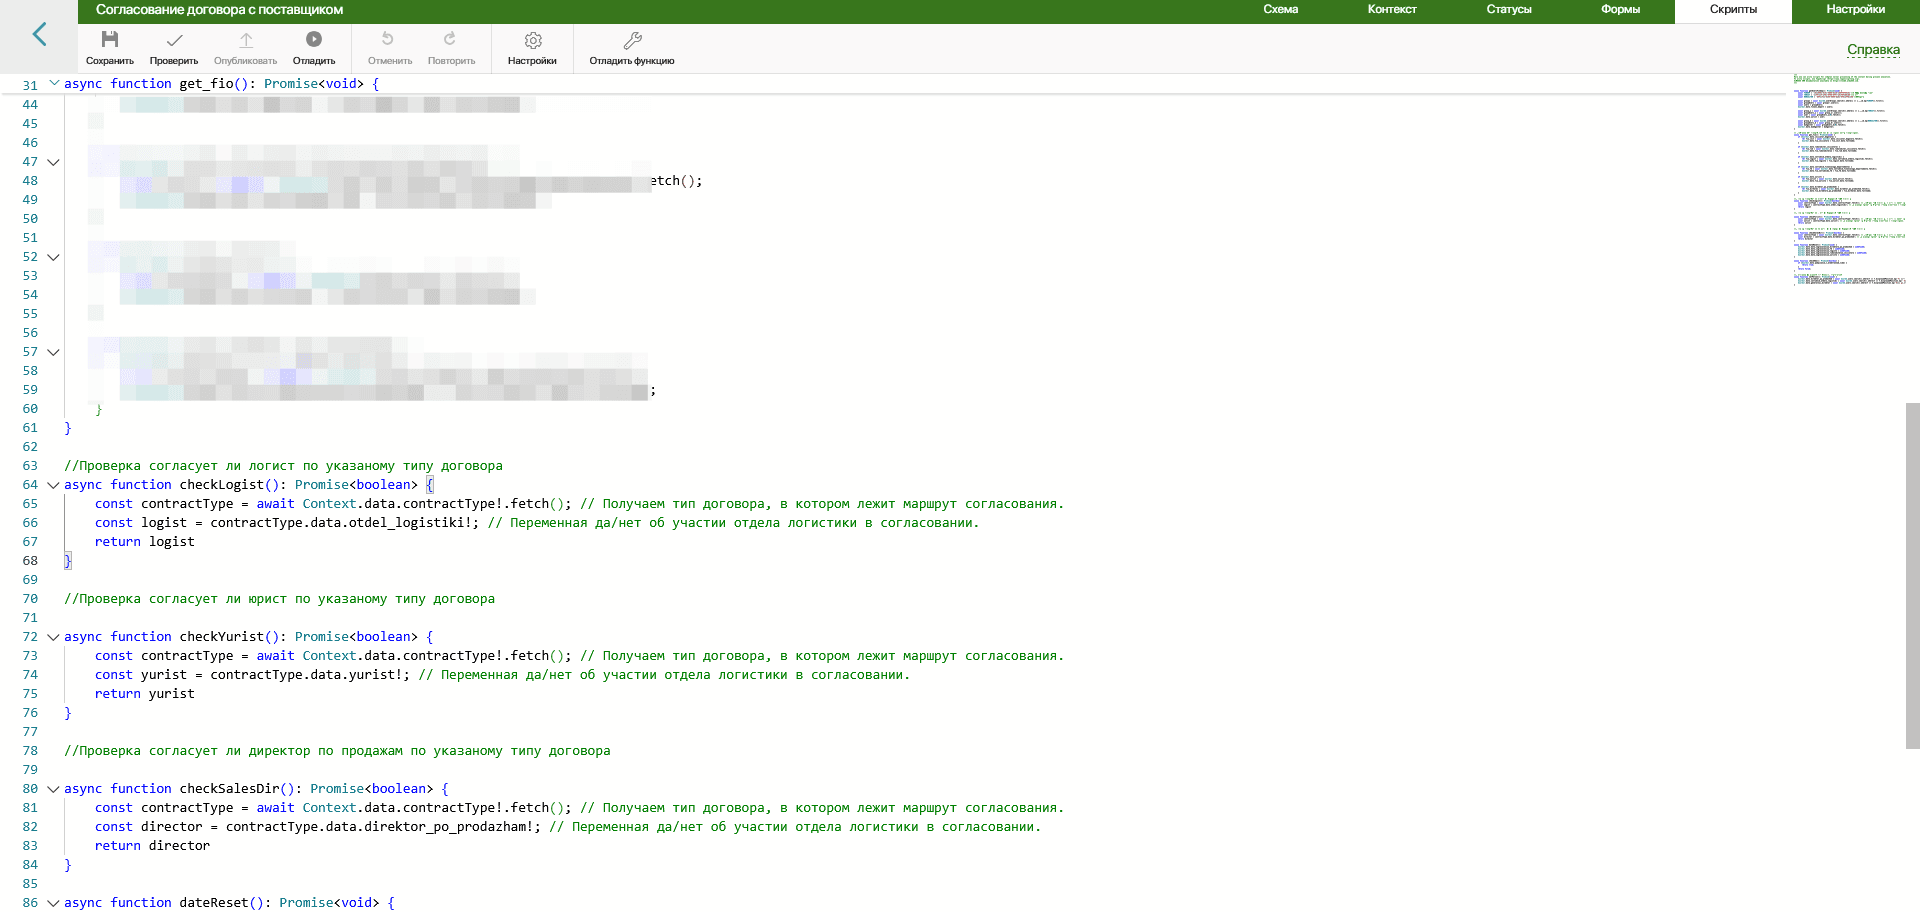Start debugging with Отладить play icon
Viewport: 1920px width, 912px height.
tap(314, 40)
